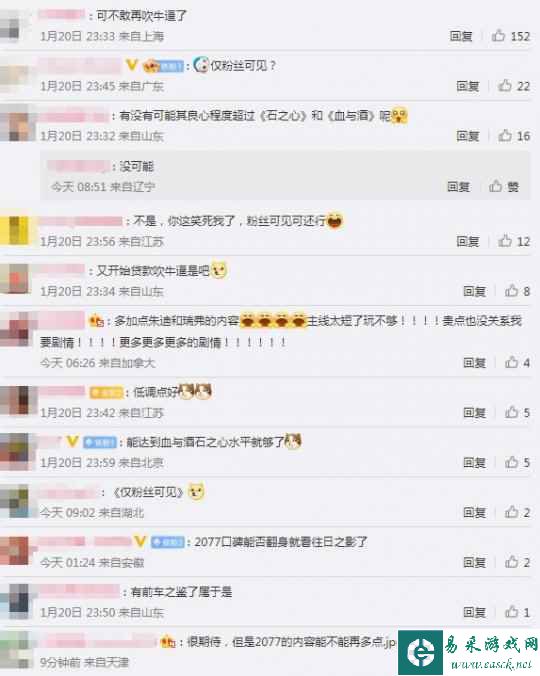Like the comment from 加拿大 with 4 likes

[x=511, y=363]
